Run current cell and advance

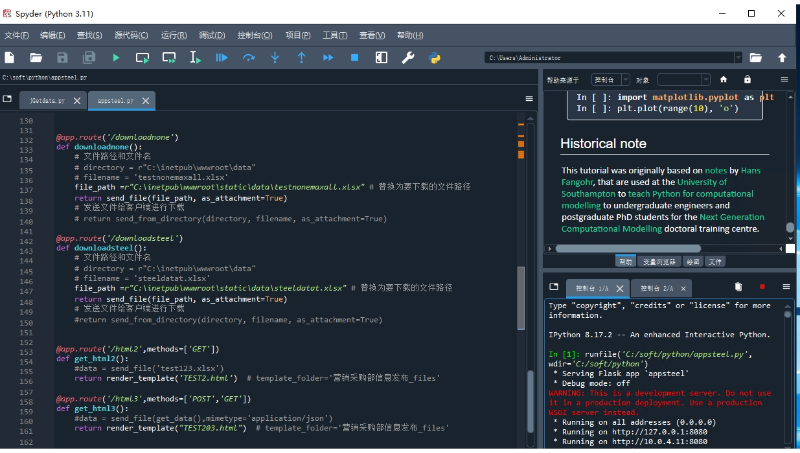click(169, 58)
